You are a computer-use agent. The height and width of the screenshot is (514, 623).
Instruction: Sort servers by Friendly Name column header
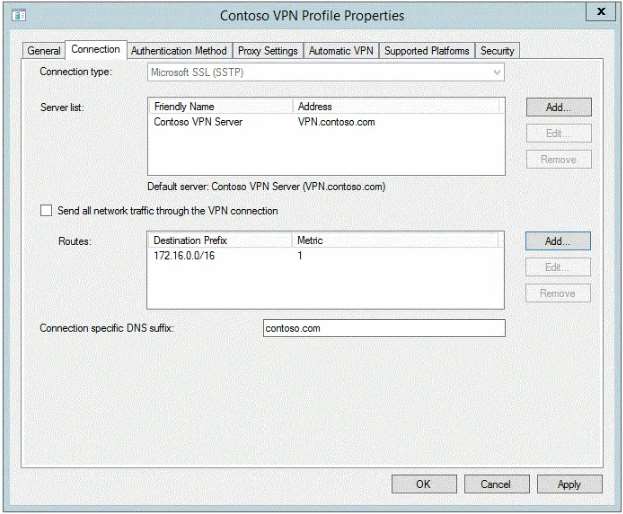[x=221, y=106]
